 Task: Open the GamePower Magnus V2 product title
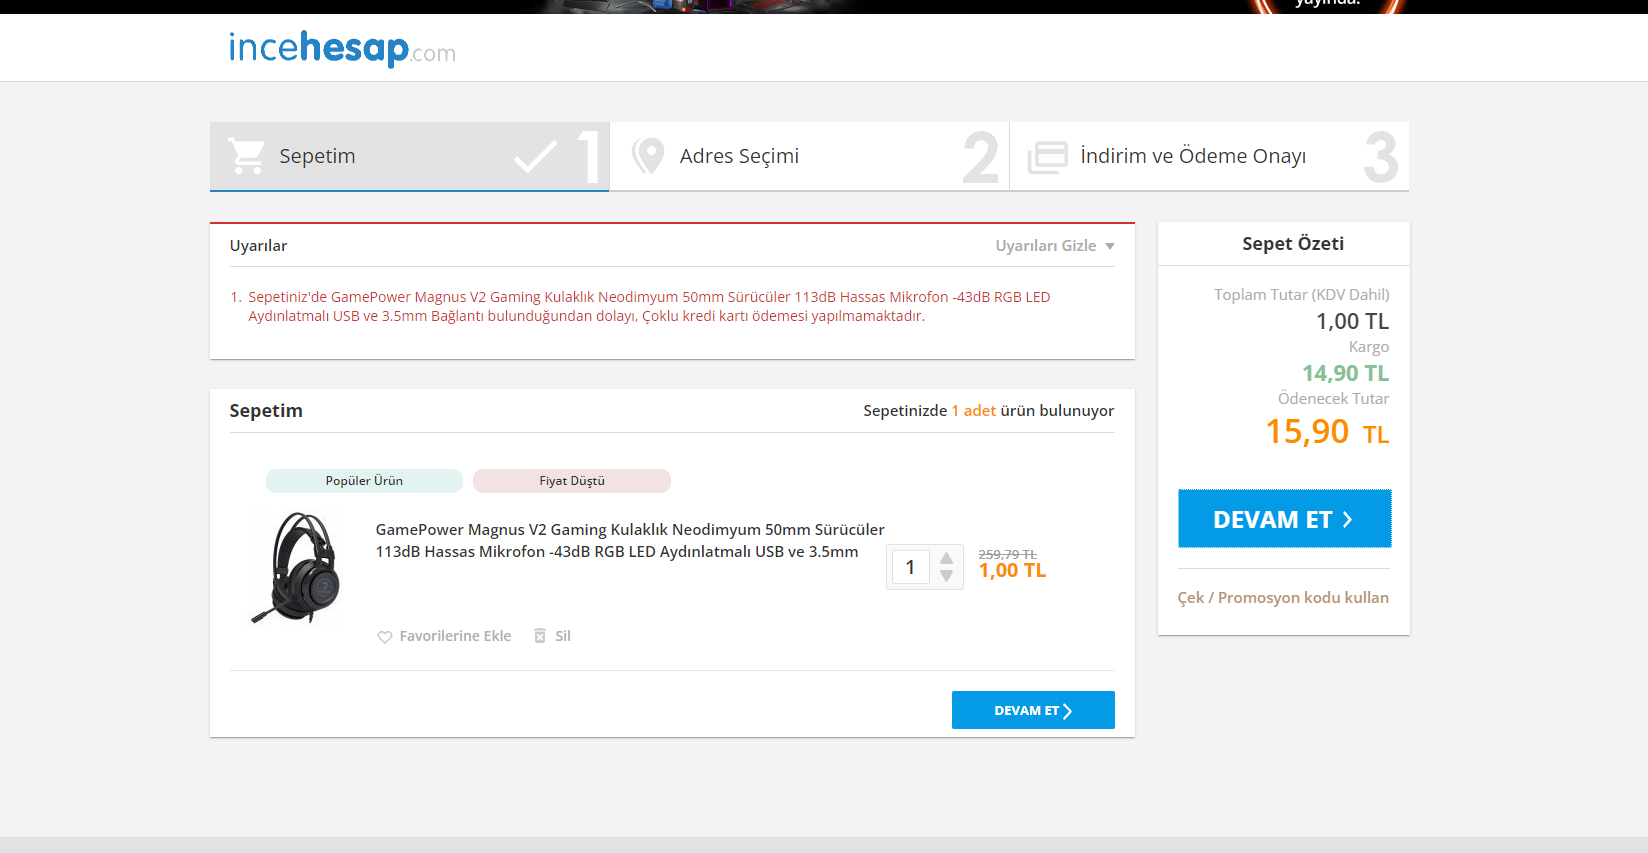tap(630, 541)
